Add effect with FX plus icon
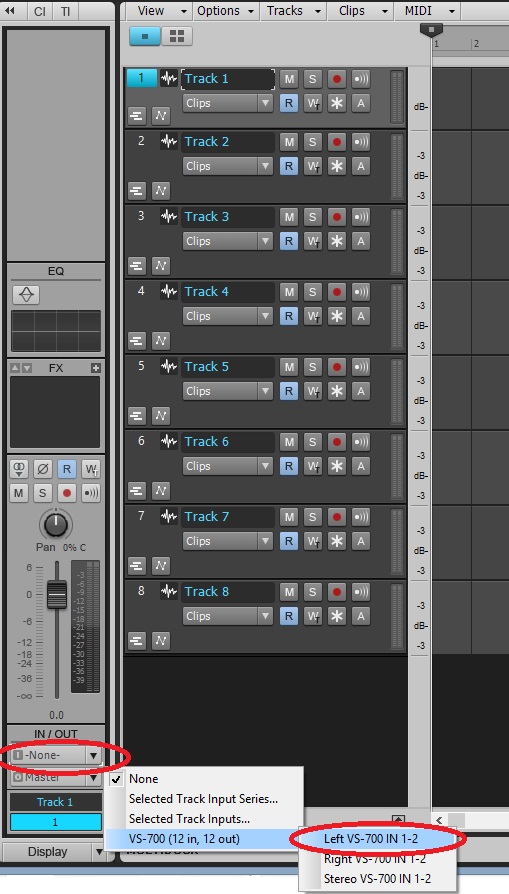The width and height of the screenshot is (509, 894). tap(96, 368)
